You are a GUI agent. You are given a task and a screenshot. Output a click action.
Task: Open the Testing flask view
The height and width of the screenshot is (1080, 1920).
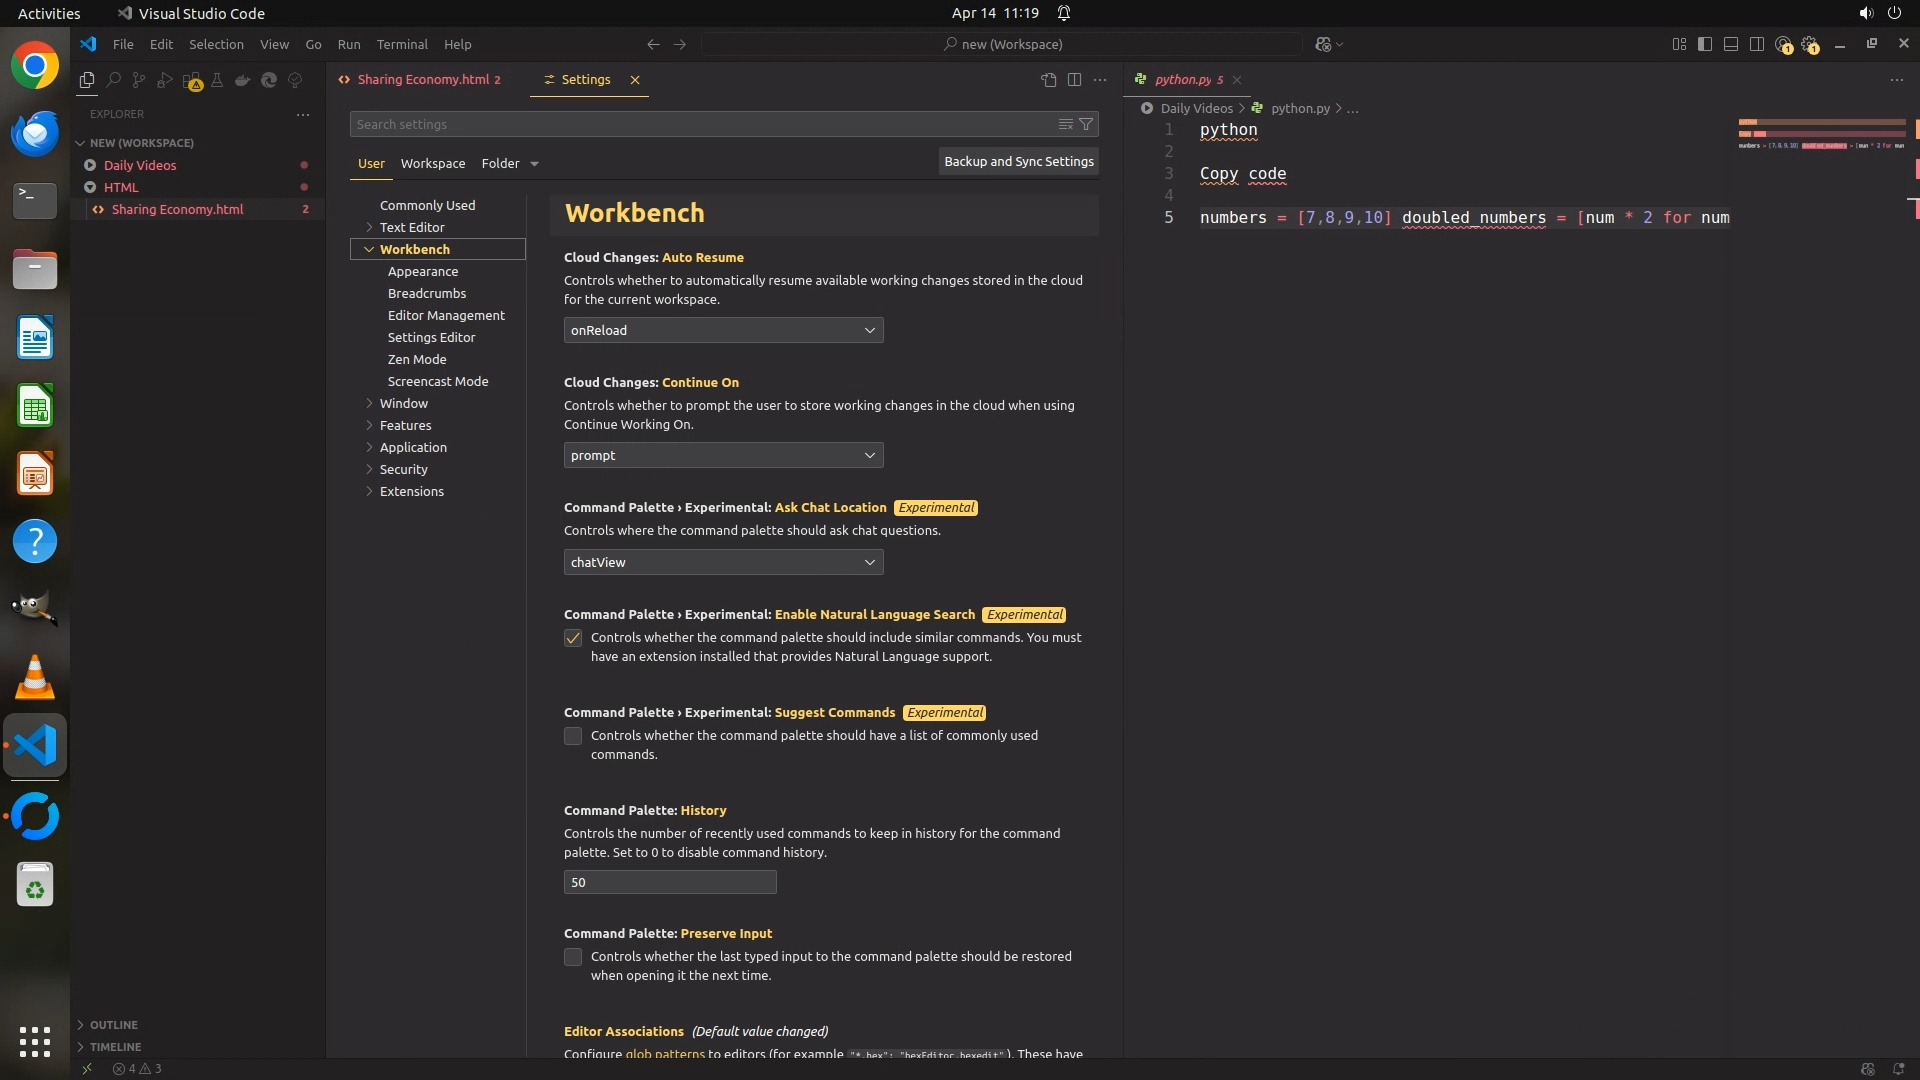pyautogui.click(x=217, y=80)
